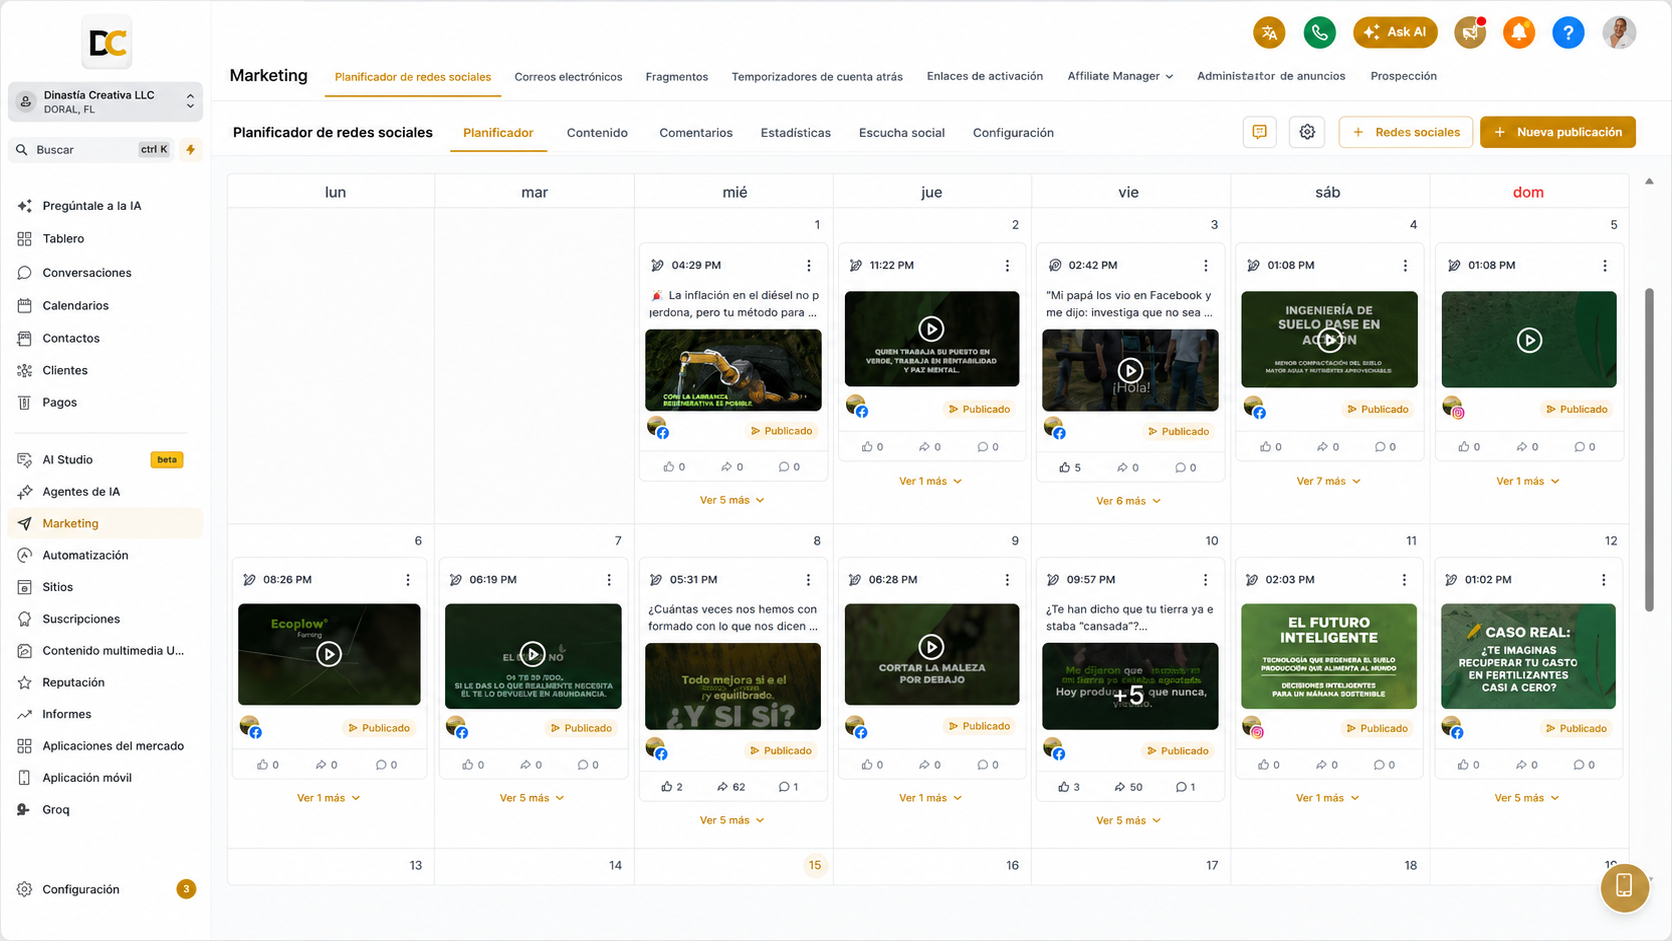Viewport: 1672px width, 941px height.
Task: Click the Buscar search field
Action: 91,149
